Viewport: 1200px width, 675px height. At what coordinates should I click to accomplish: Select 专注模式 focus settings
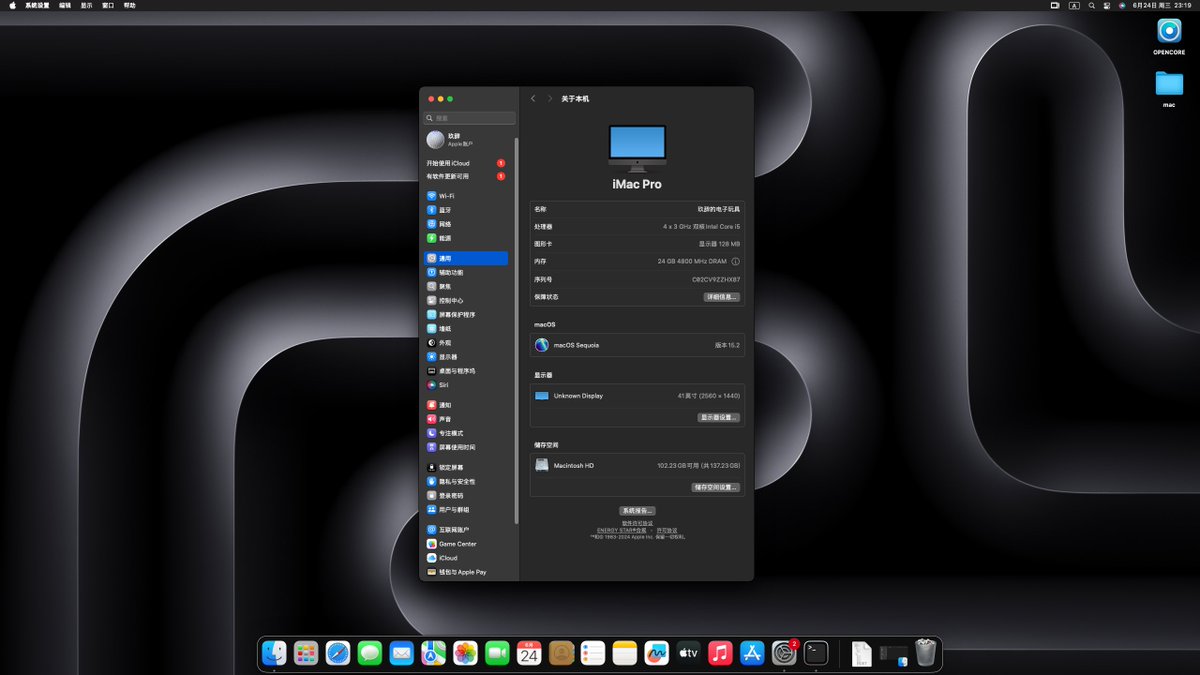(466, 433)
